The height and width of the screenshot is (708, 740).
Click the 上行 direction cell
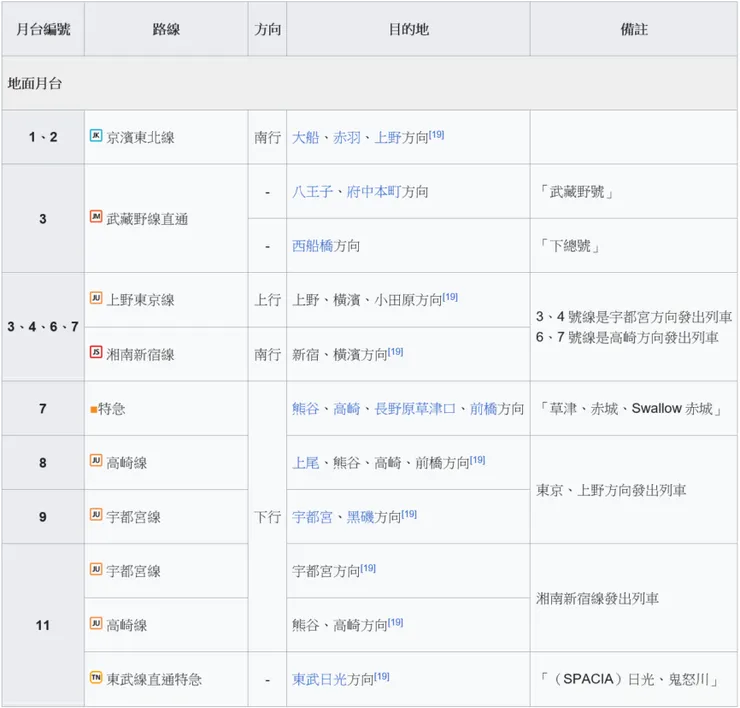pyautogui.click(x=267, y=300)
